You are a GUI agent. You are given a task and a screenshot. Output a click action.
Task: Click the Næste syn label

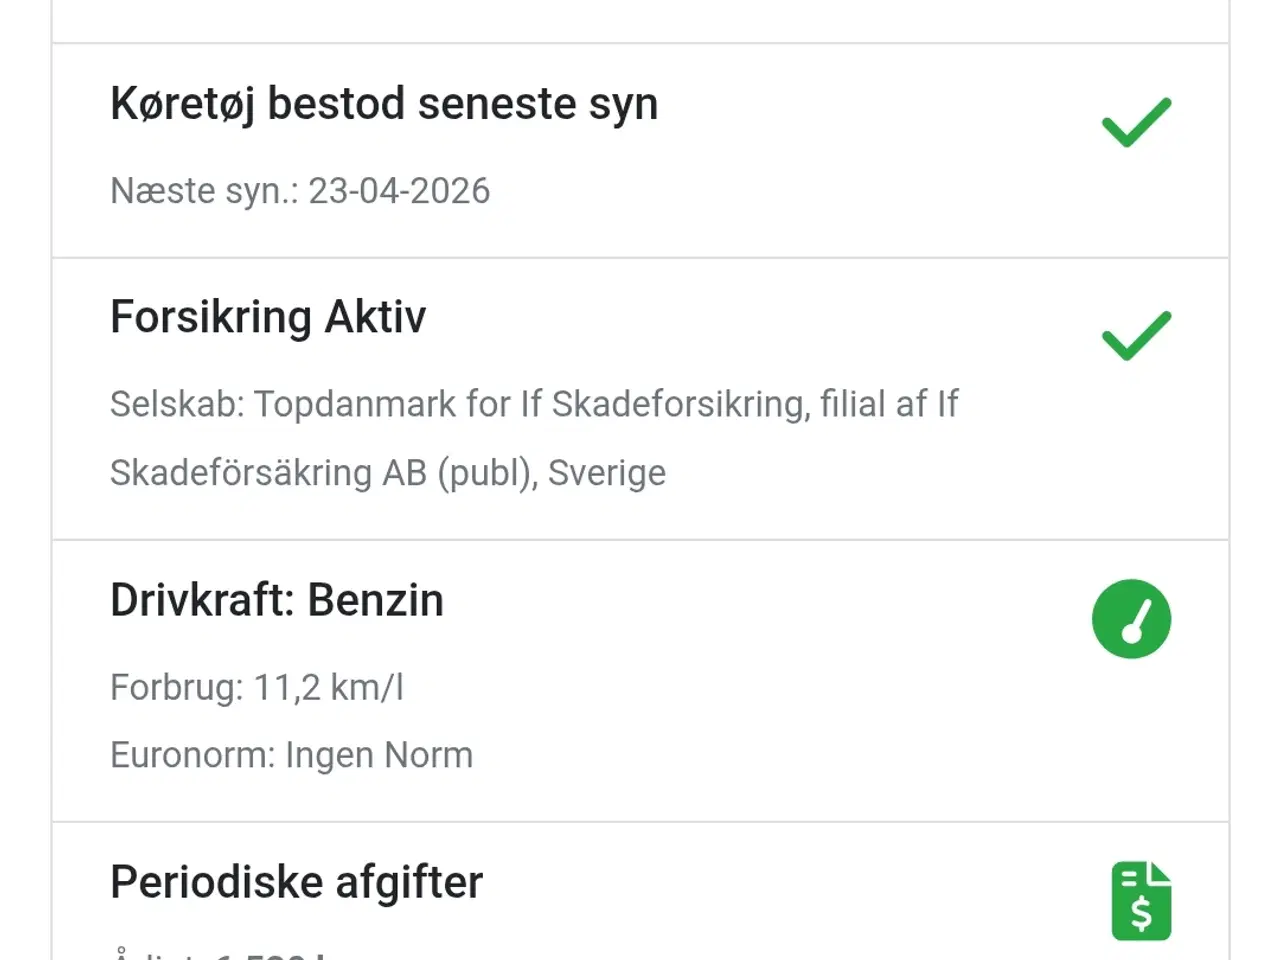[204, 191]
